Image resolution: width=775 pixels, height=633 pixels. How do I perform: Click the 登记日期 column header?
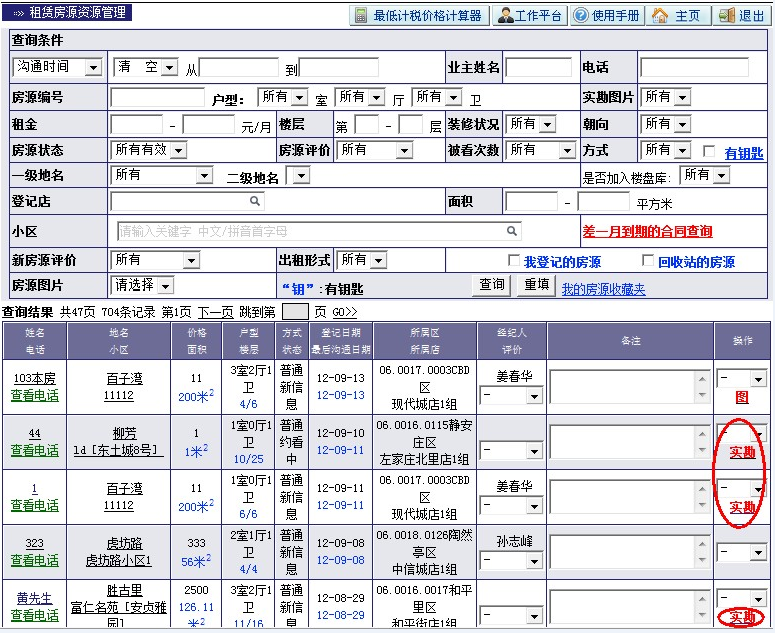coord(341,333)
